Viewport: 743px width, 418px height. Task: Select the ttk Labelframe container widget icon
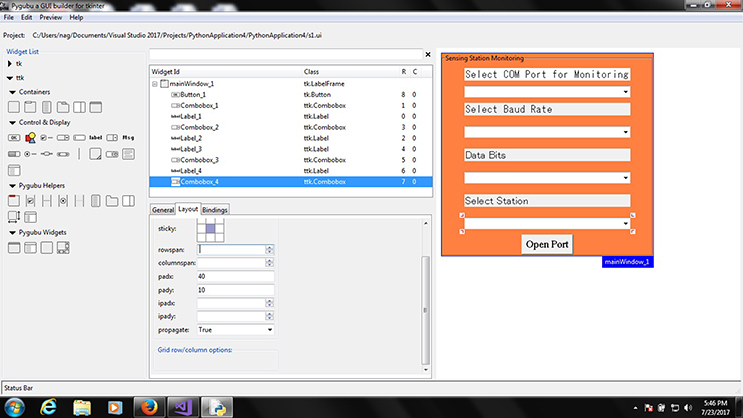coord(30,107)
